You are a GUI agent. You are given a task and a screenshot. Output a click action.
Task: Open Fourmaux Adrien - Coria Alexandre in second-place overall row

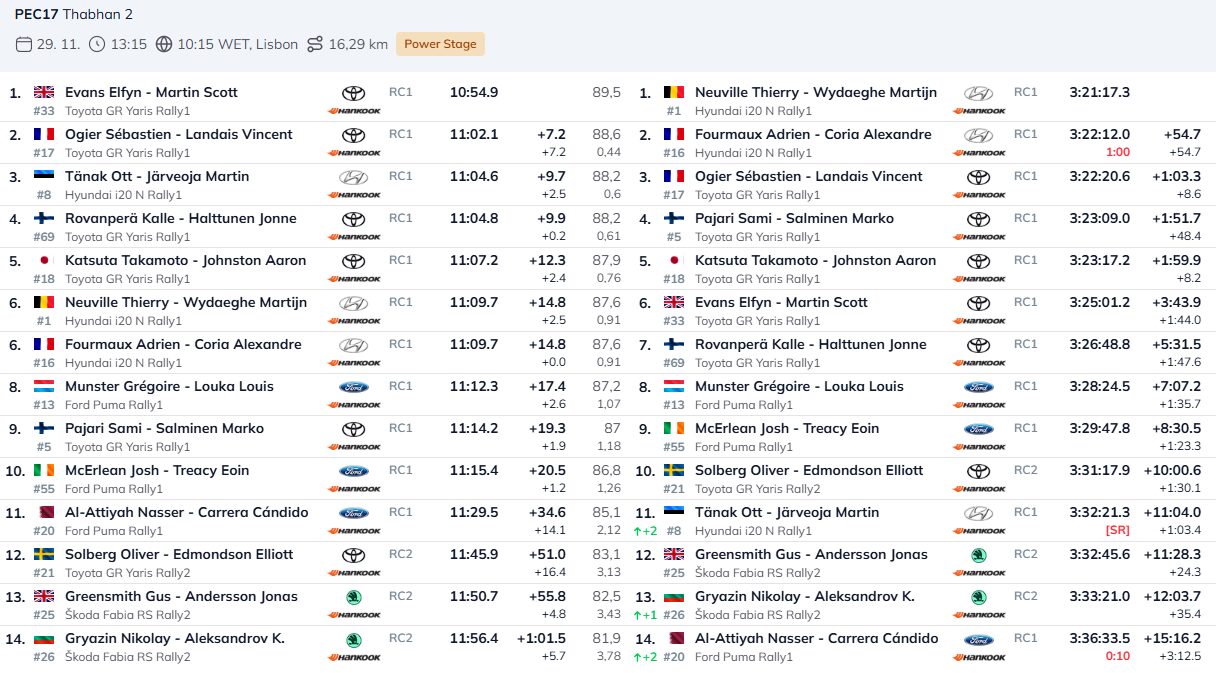[812, 134]
